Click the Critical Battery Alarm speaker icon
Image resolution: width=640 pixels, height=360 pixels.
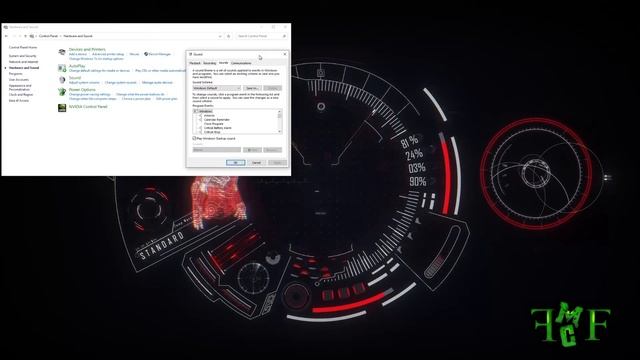pos(200,128)
